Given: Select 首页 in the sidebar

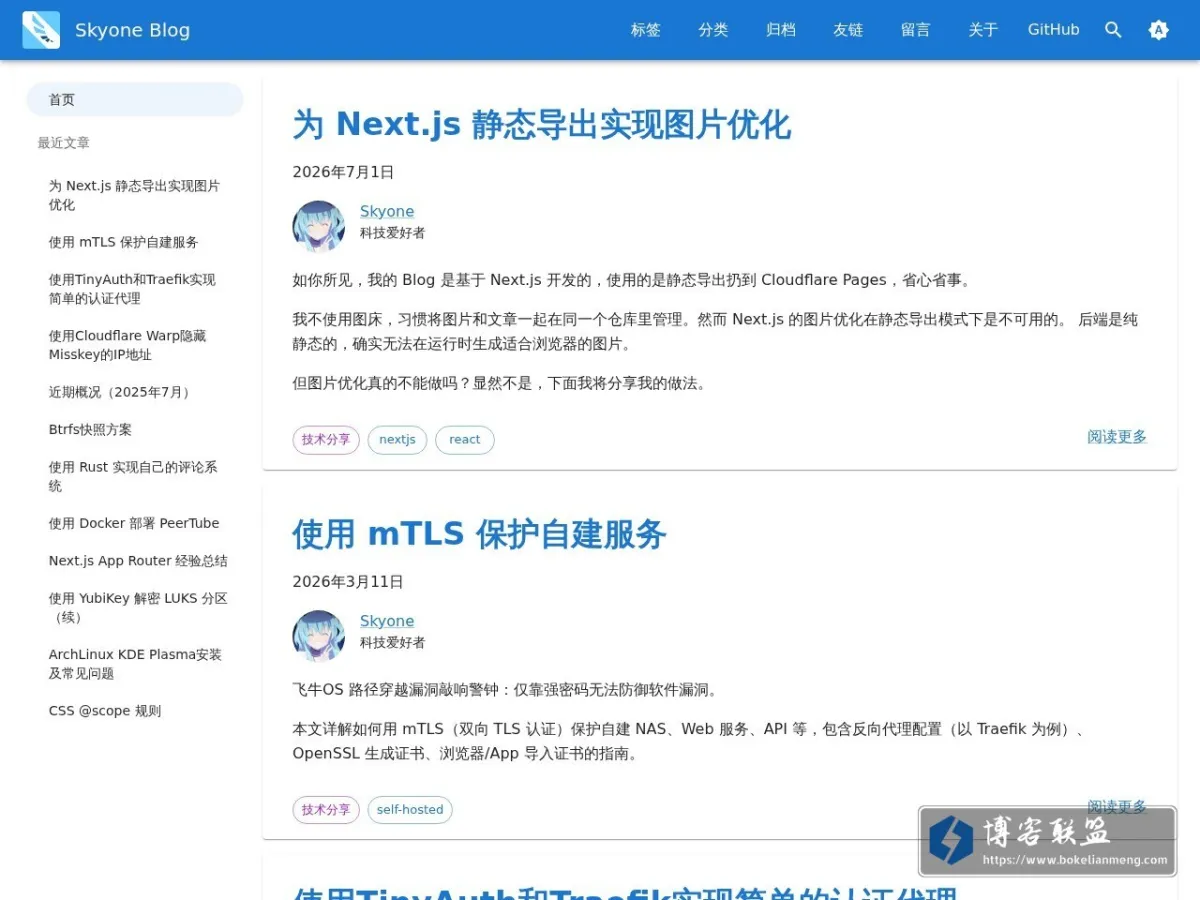Looking at the screenshot, I should point(135,100).
